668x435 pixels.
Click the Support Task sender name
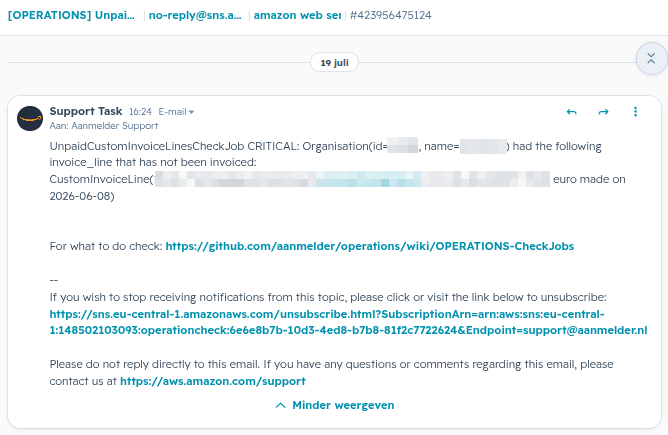pyautogui.click(x=86, y=111)
